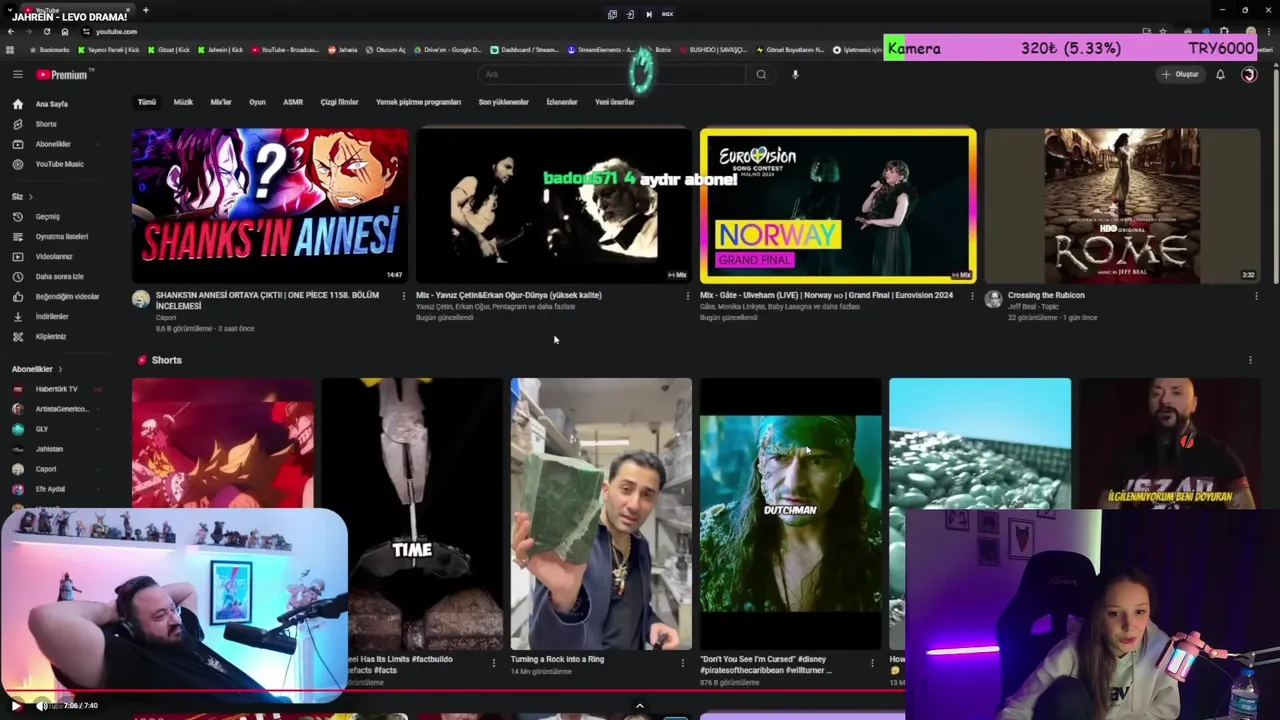
Task: Open the DUTCHMAN pirate short thumbnail
Action: pyautogui.click(x=790, y=514)
